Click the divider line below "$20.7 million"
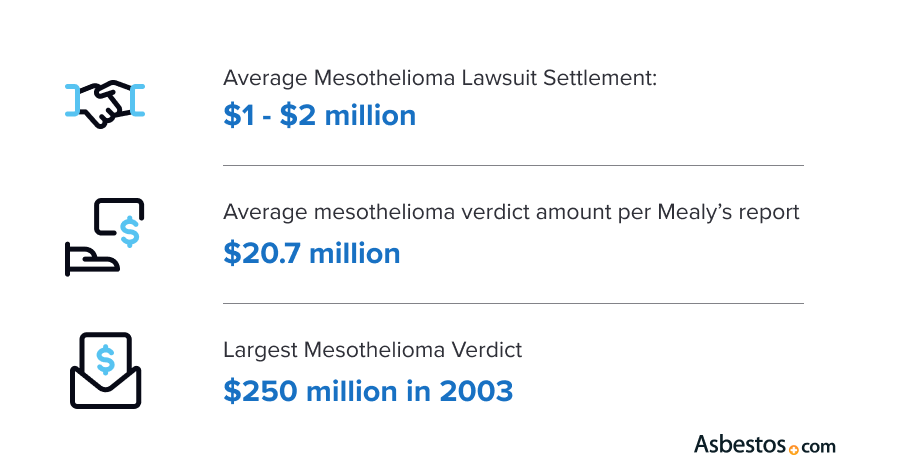The width and height of the screenshot is (900, 476). click(x=513, y=303)
